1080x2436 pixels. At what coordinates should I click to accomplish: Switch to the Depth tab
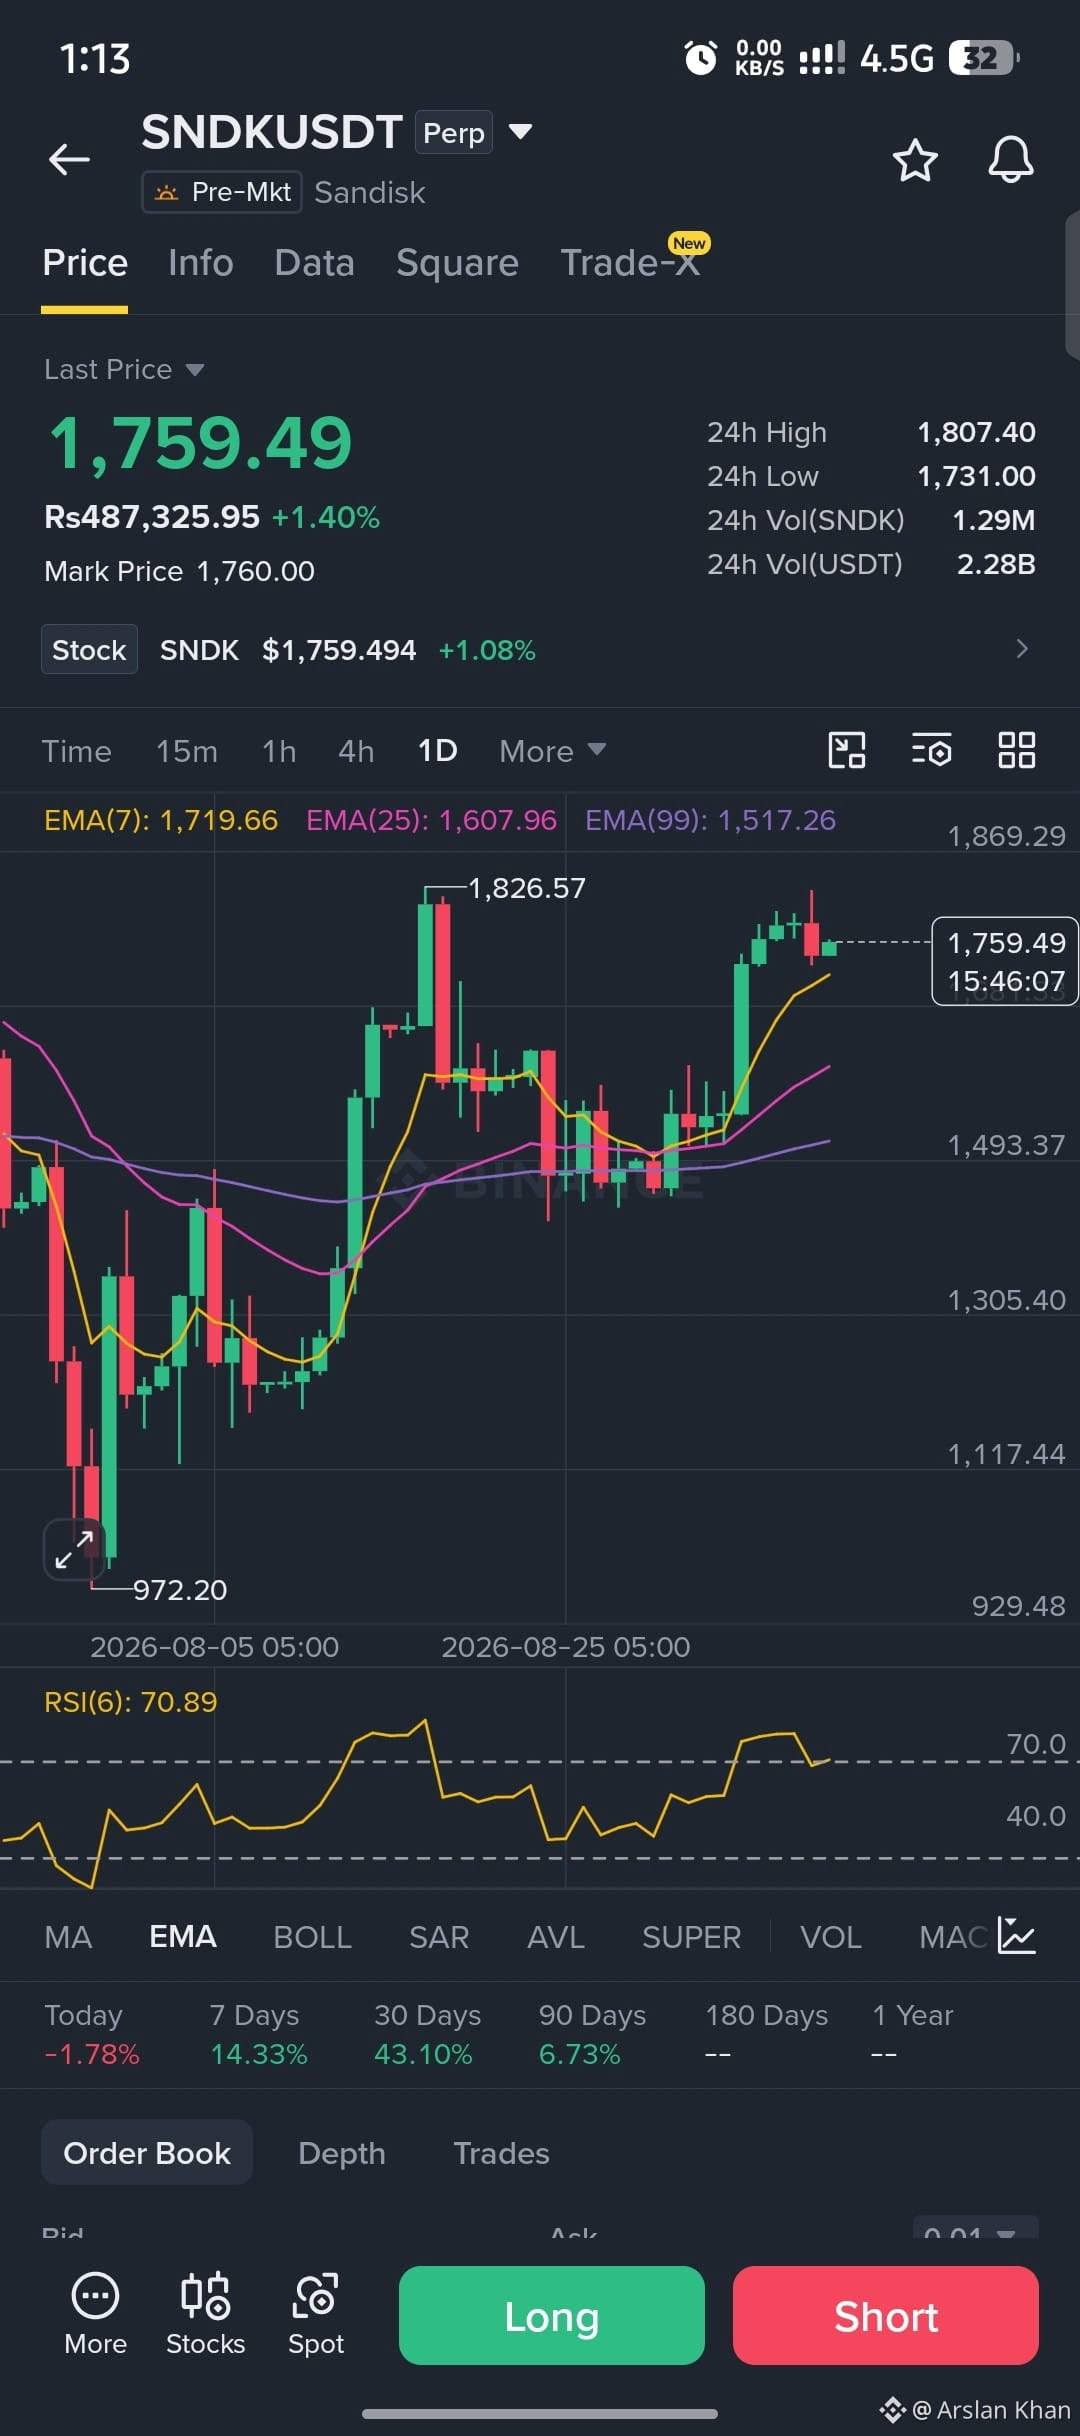342,2153
